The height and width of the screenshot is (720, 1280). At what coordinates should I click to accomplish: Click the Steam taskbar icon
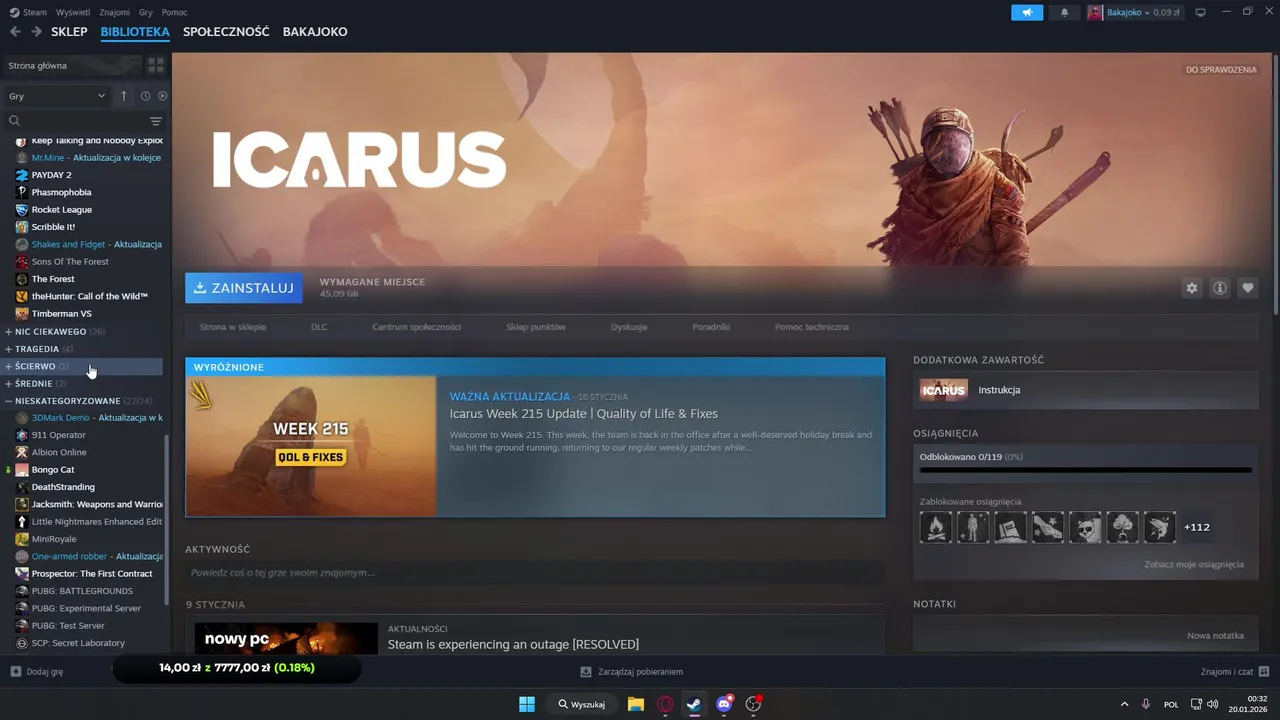pos(694,704)
